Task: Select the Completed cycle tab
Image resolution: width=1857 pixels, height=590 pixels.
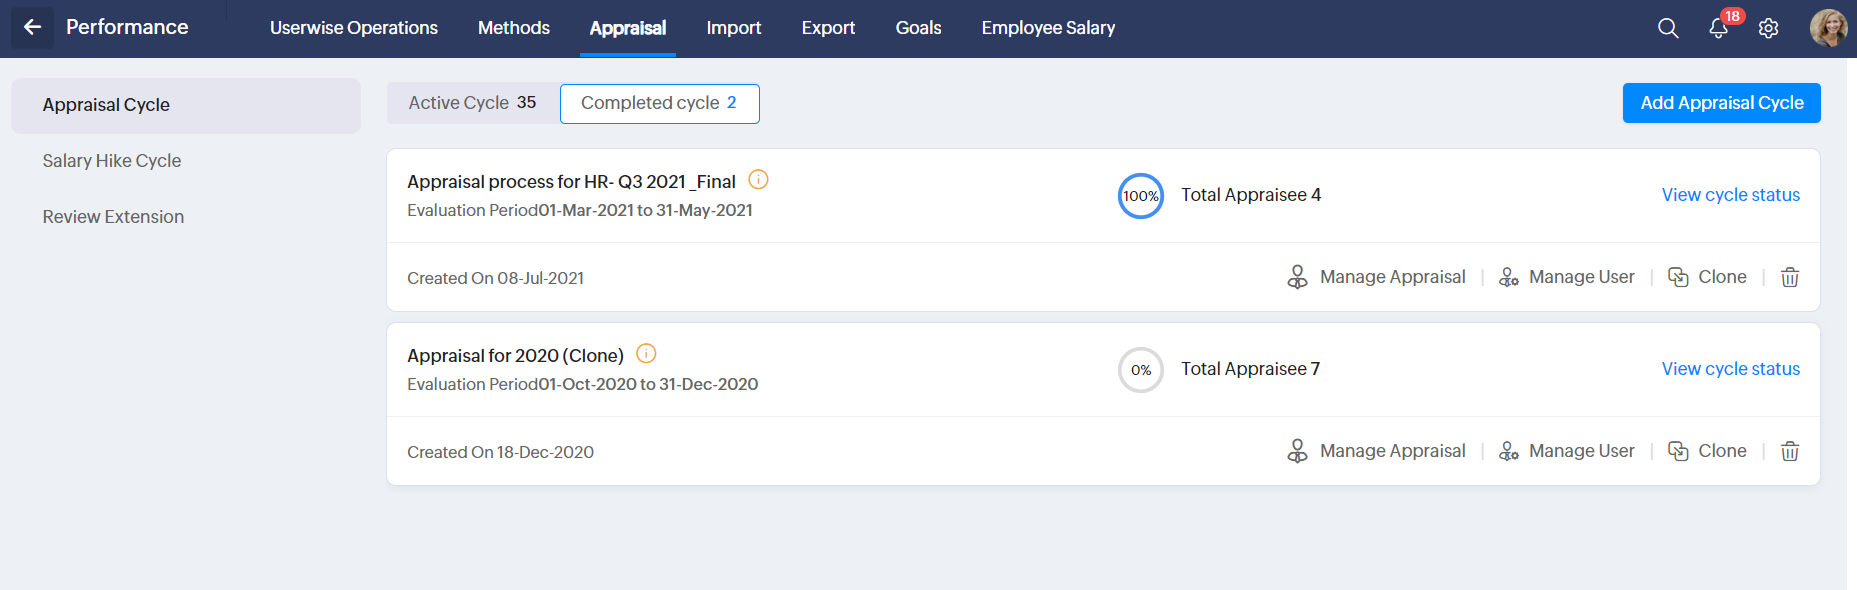Action: [659, 103]
